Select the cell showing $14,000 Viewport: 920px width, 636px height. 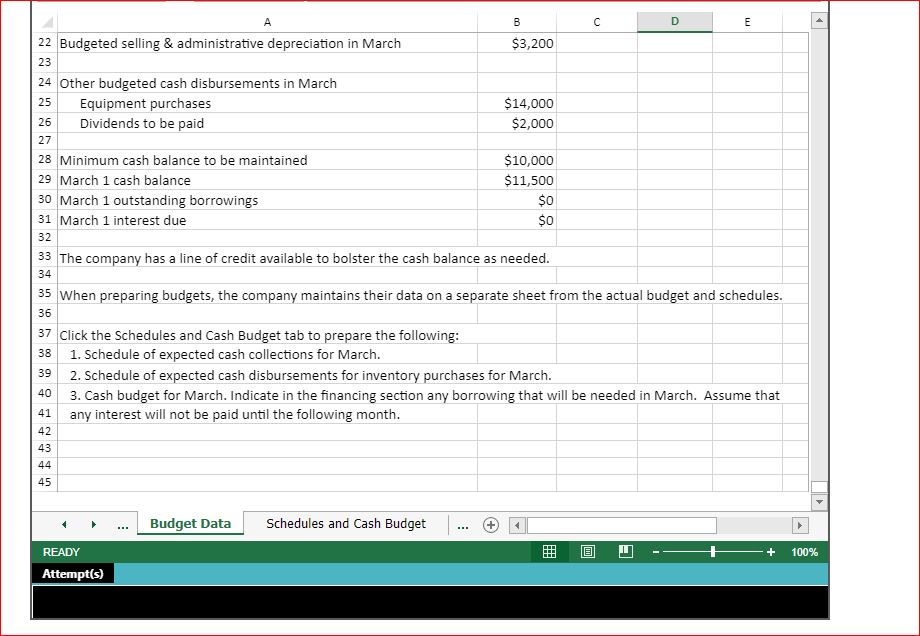(516, 103)
